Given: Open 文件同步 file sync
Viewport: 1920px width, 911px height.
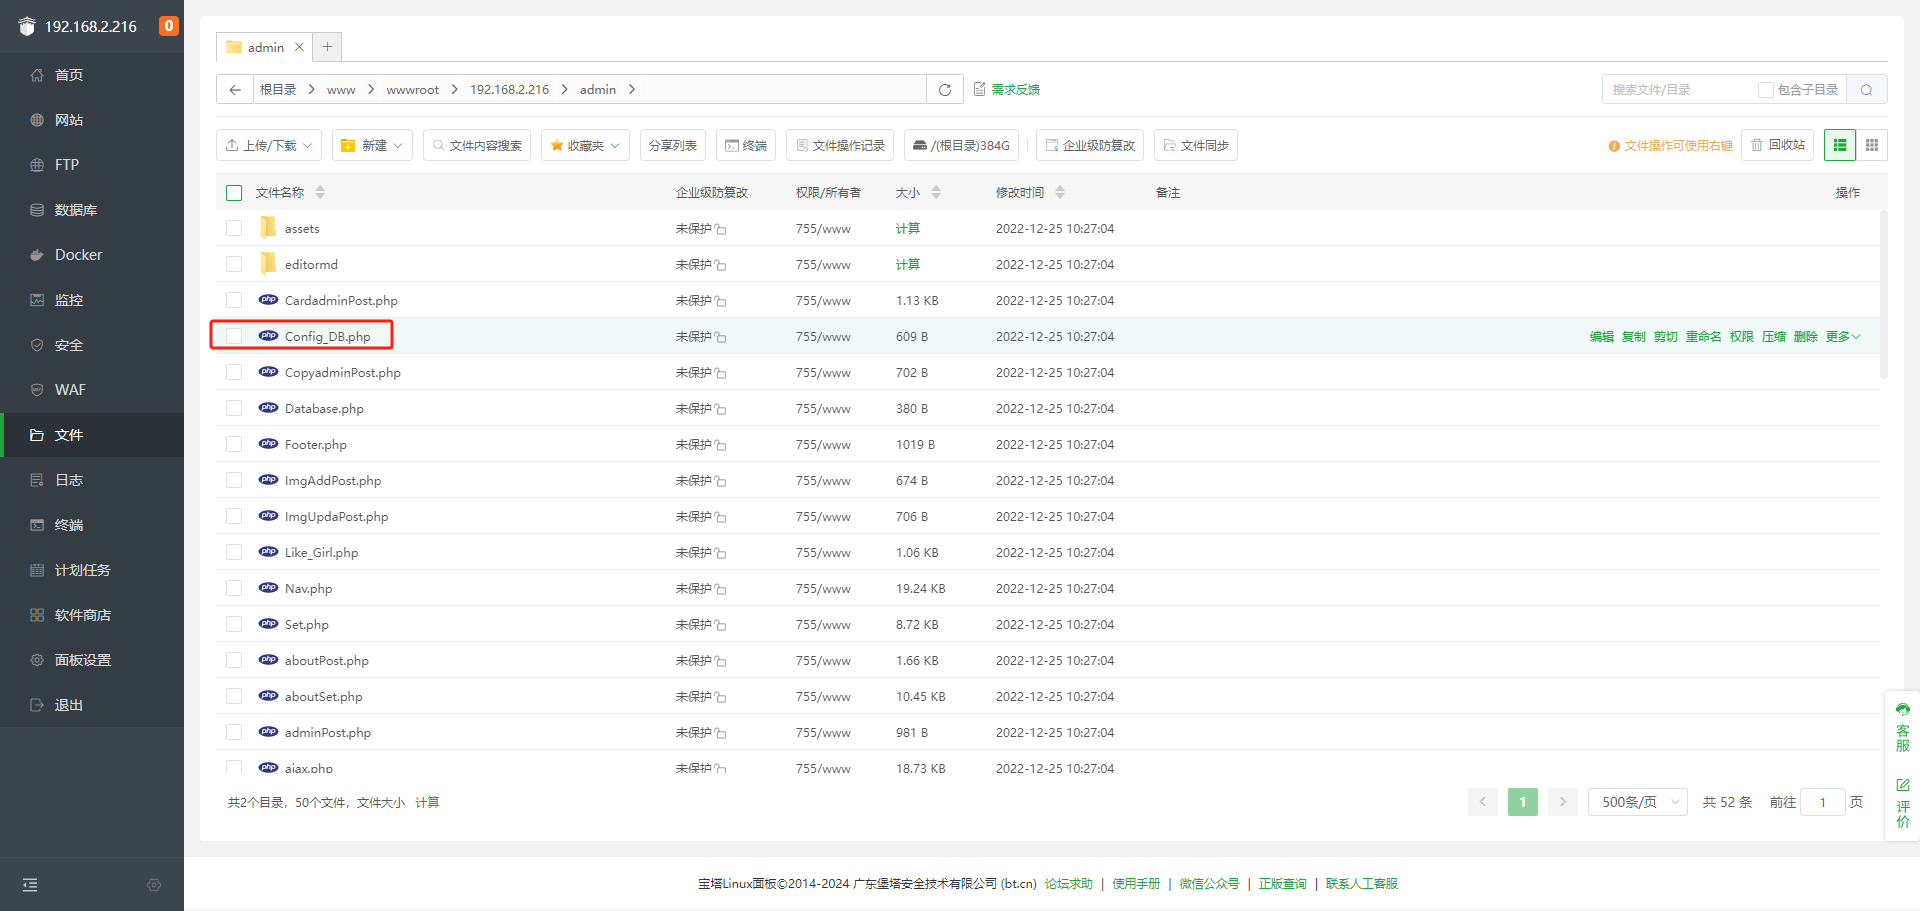Looking at the screenshot, I should tap(1196, 145).
